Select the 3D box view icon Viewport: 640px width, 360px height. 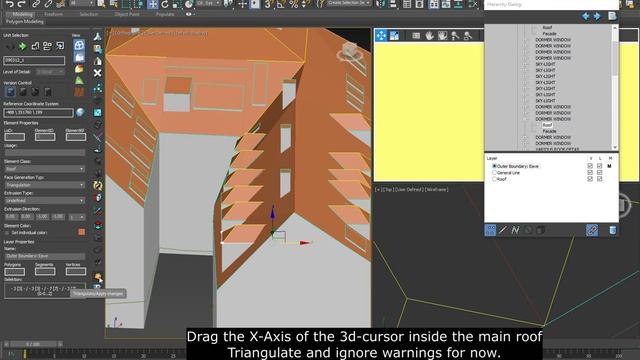[x=79, y=45]
